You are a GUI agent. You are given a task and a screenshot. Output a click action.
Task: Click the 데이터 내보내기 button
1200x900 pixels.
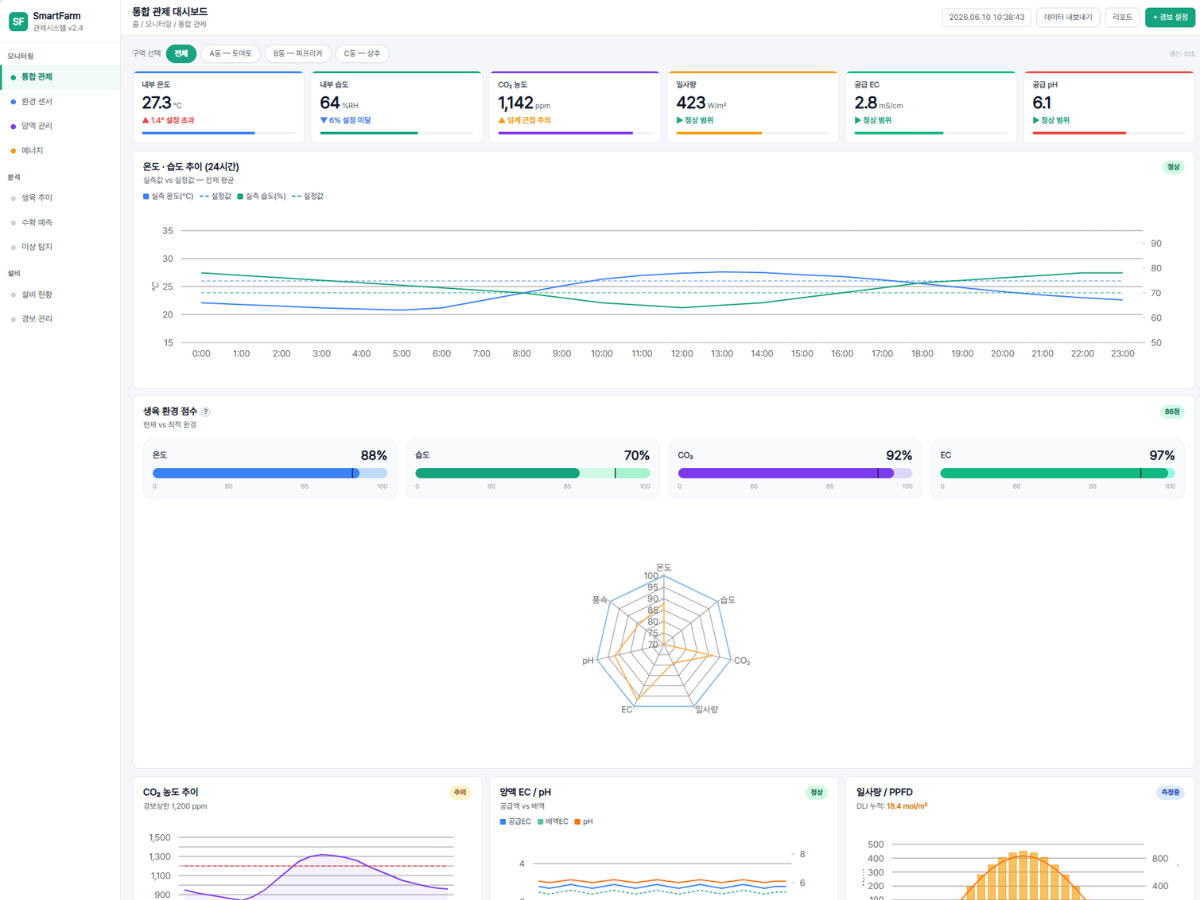(1068, 17)
